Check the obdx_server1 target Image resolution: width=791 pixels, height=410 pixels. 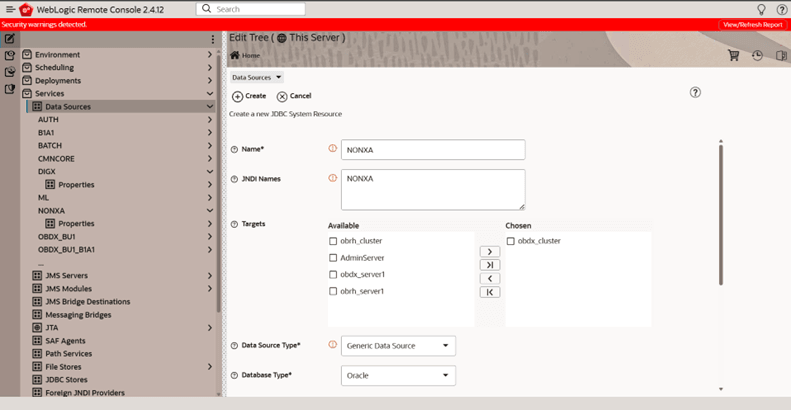(333, 274)
